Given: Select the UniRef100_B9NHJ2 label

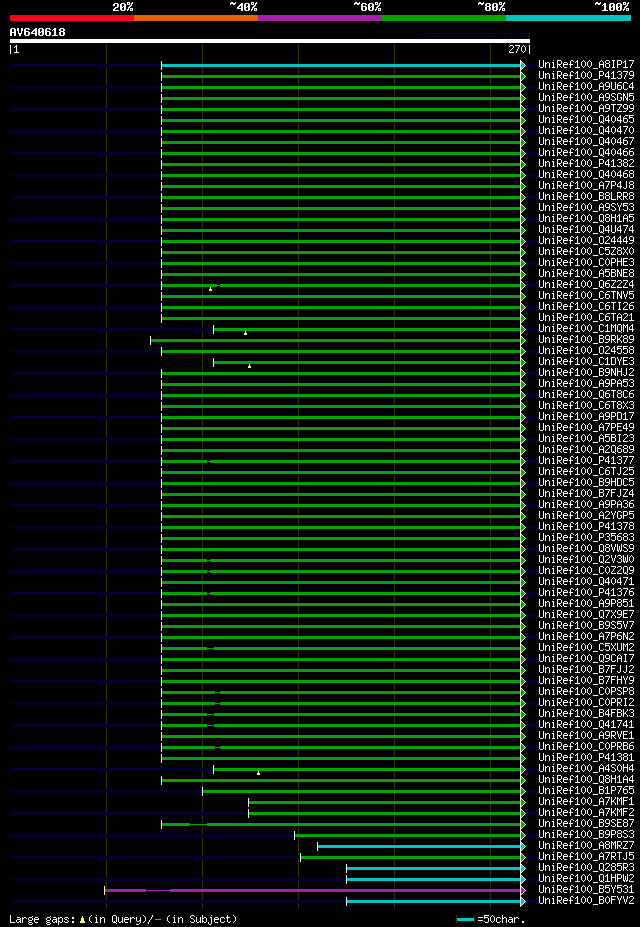Looking at the screenshot, I should coord(586,374).
